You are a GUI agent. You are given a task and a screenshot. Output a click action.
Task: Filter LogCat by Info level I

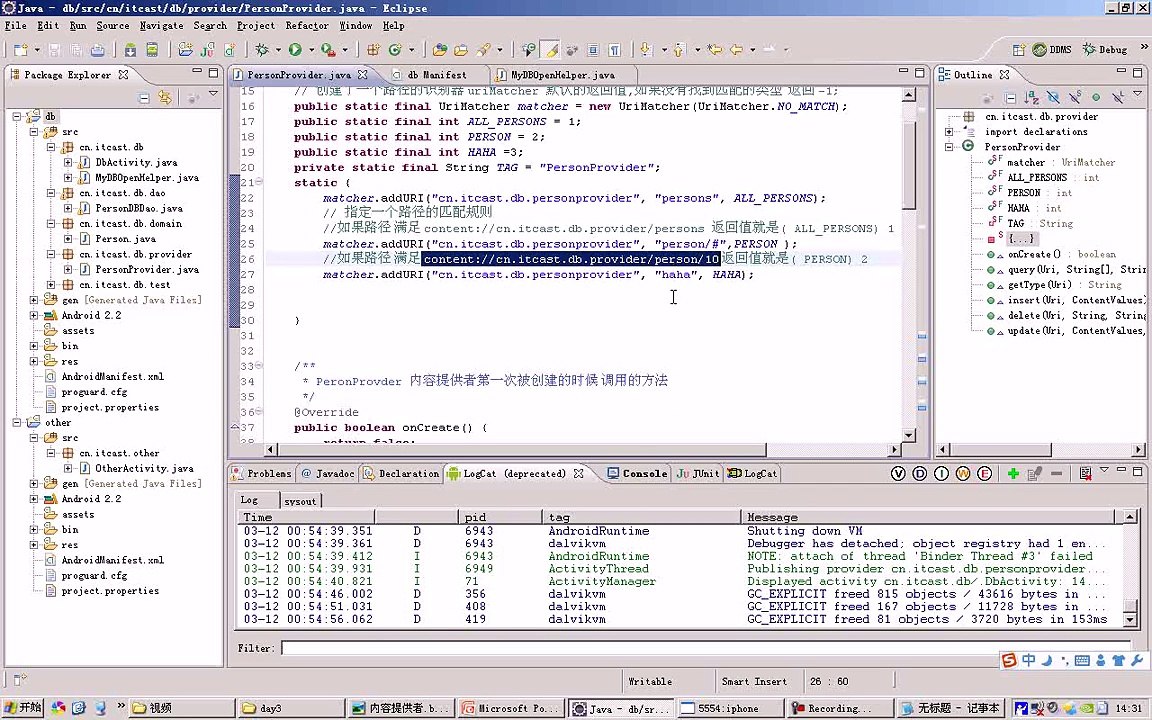[941, 474]
